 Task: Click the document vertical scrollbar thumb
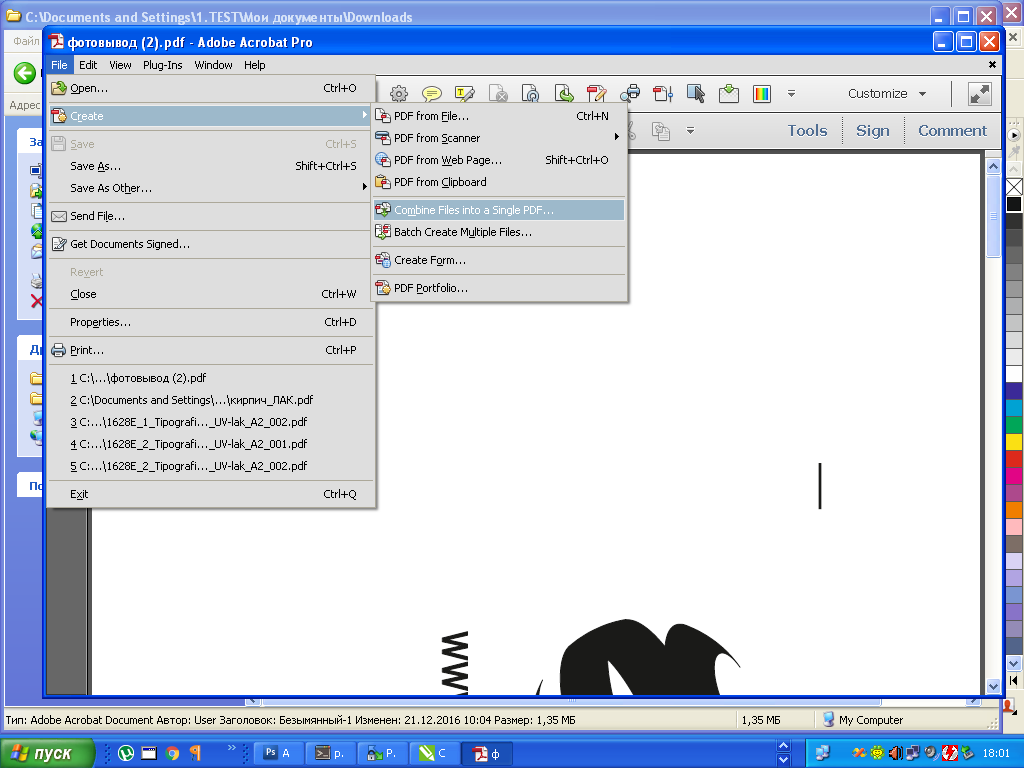(x=993, y=216)
